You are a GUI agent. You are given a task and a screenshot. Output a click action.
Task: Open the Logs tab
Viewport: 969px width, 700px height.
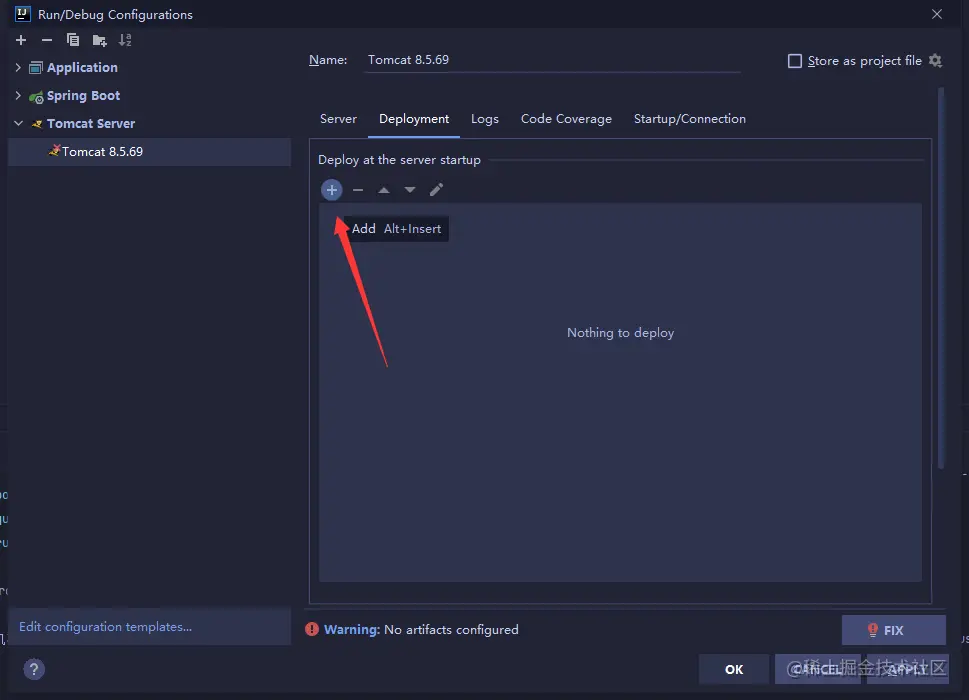tap(484, 119)
